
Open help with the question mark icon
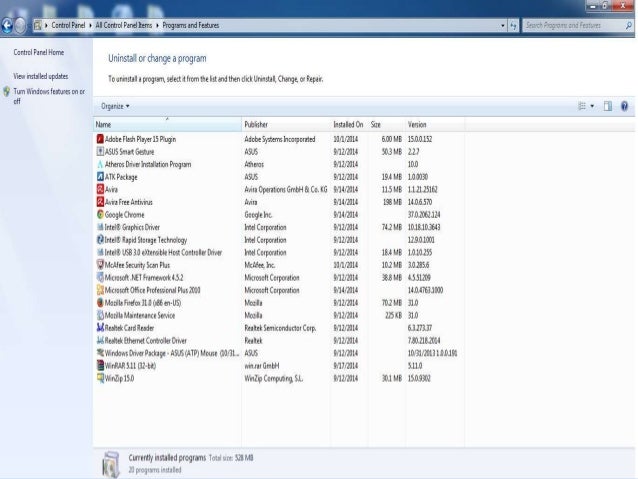click(x=624, y=105)
